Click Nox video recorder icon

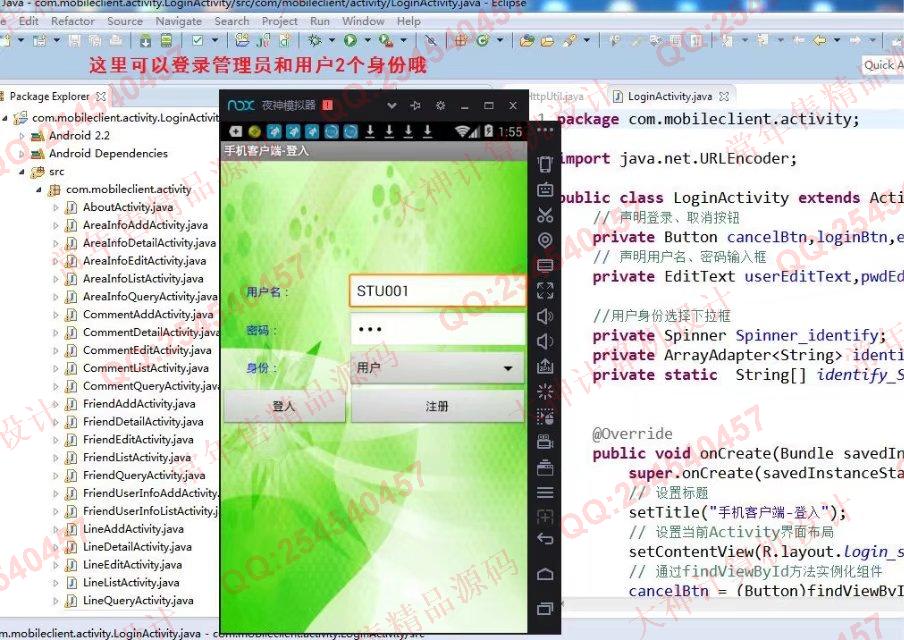(545, 442)
